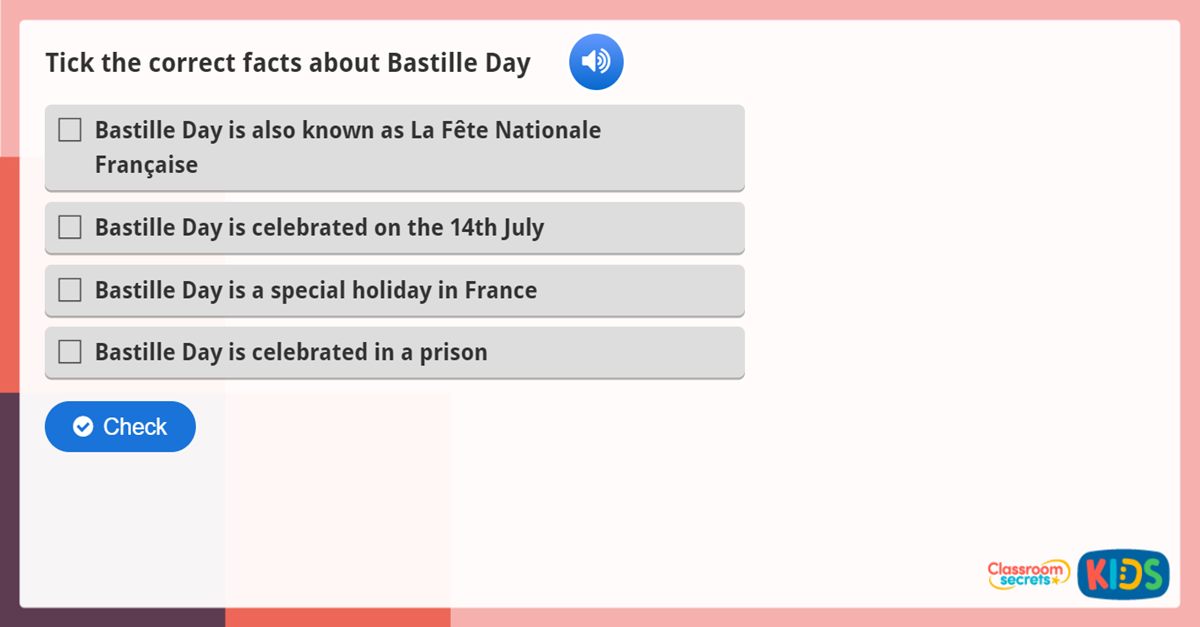Screen dimensions: 1200x627
Task: Select the checkbox about celebrating in a prison
Action: coord(69,352)
